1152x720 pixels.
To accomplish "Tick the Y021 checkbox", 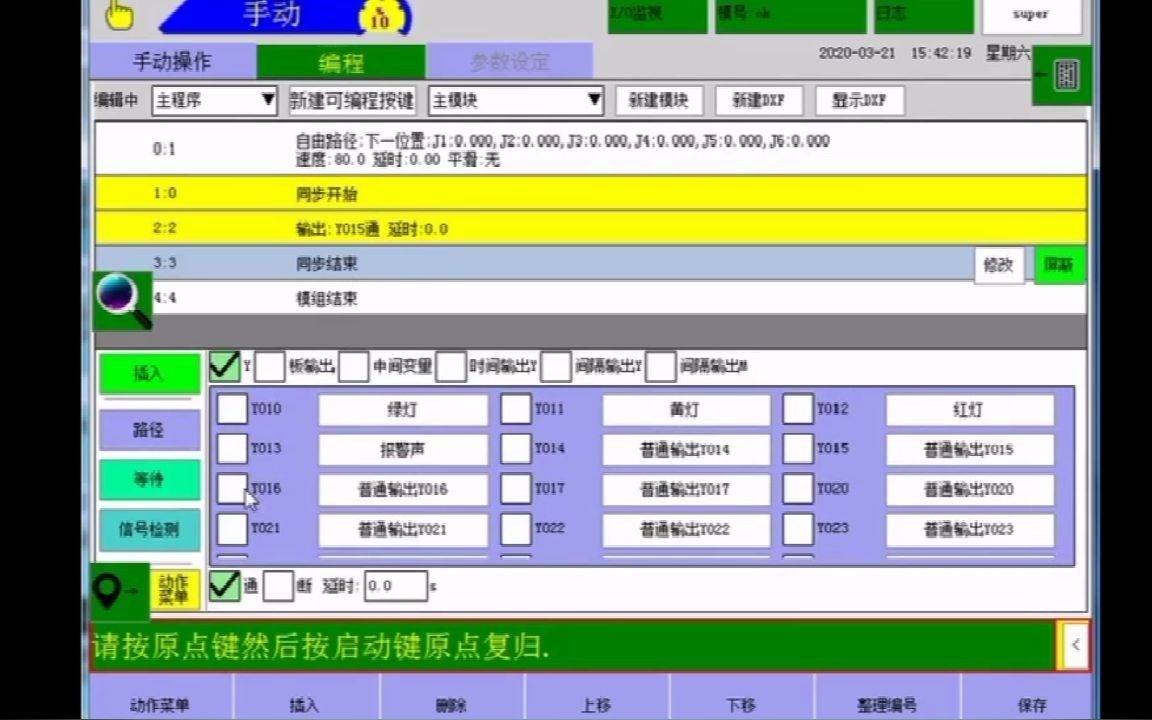I will [x=232, y=528].
